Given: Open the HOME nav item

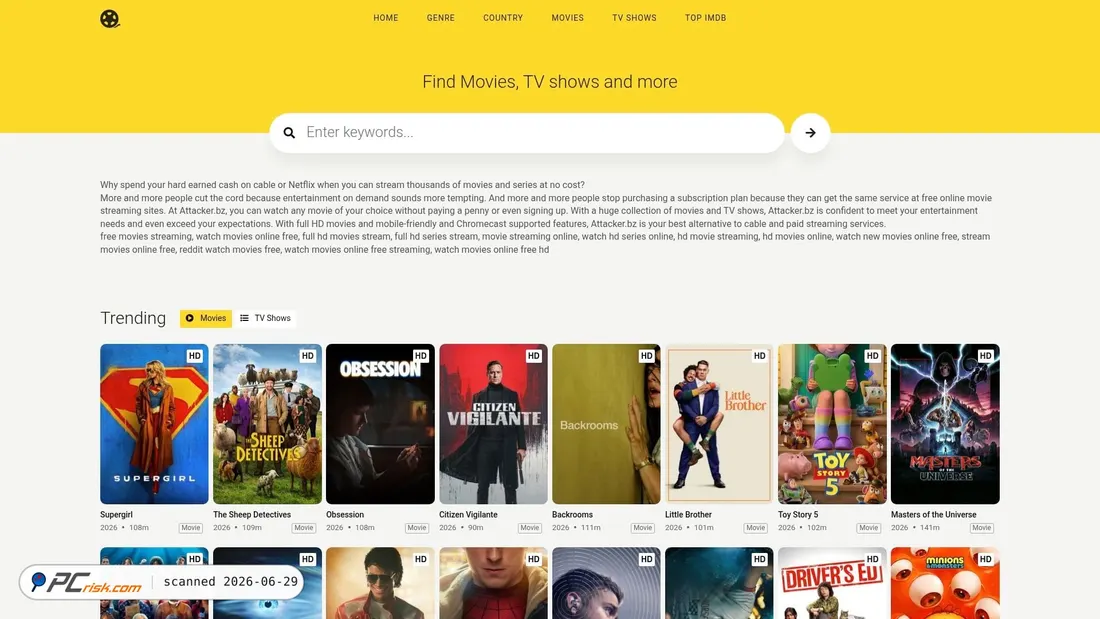Looking at the screenshot, I should (x=386, y=18).
